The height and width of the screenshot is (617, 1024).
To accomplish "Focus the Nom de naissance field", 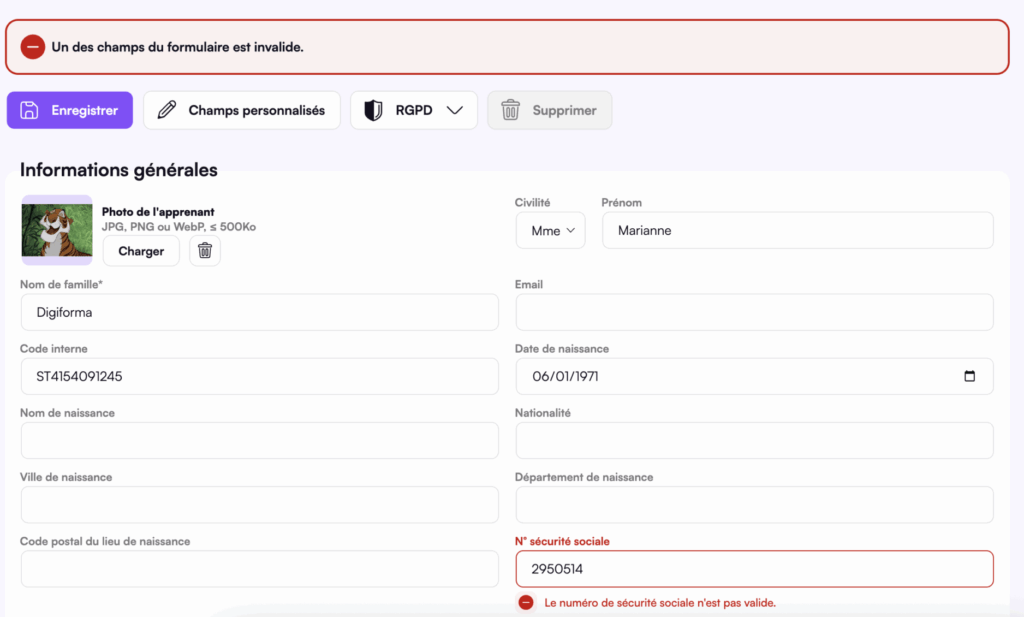I will pos(259,440).
